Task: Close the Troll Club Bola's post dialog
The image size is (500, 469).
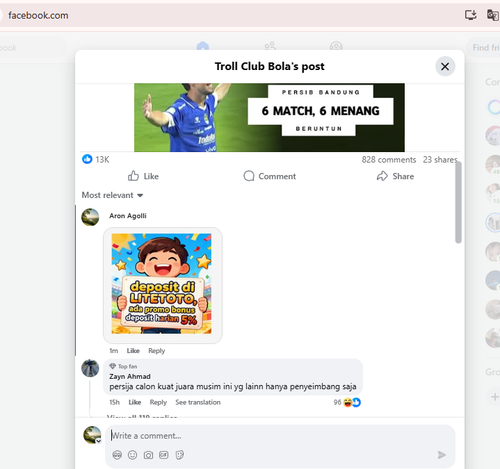Action: point(445,66)
